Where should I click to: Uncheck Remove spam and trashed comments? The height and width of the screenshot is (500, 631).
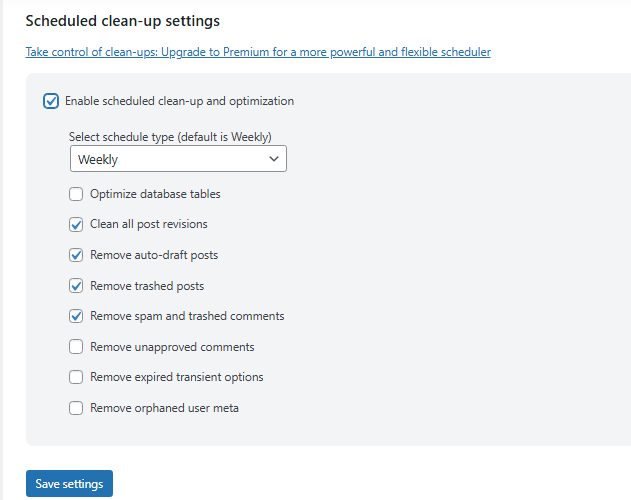pos(76,316)
